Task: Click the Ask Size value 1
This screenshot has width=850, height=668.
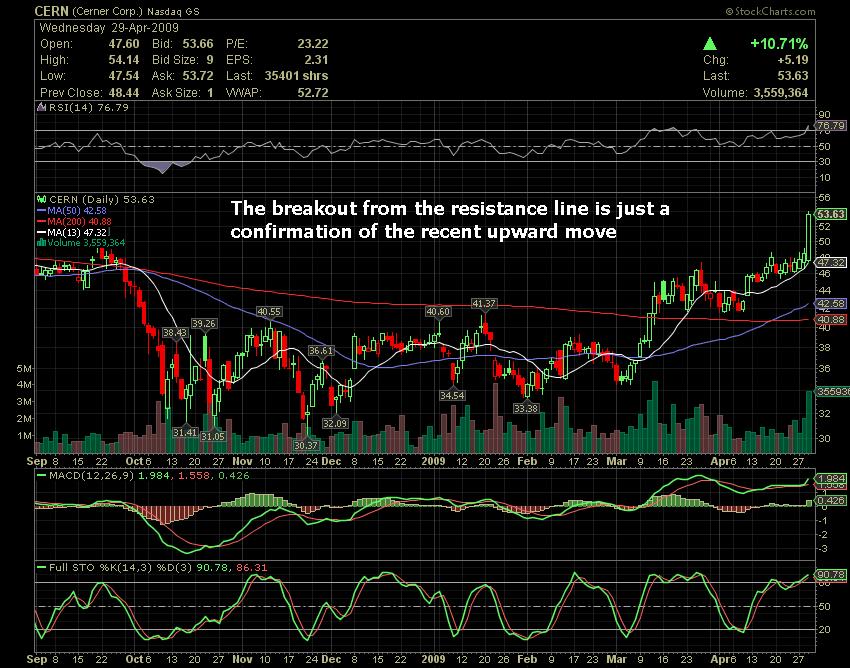Action: [x=210, y=93]
